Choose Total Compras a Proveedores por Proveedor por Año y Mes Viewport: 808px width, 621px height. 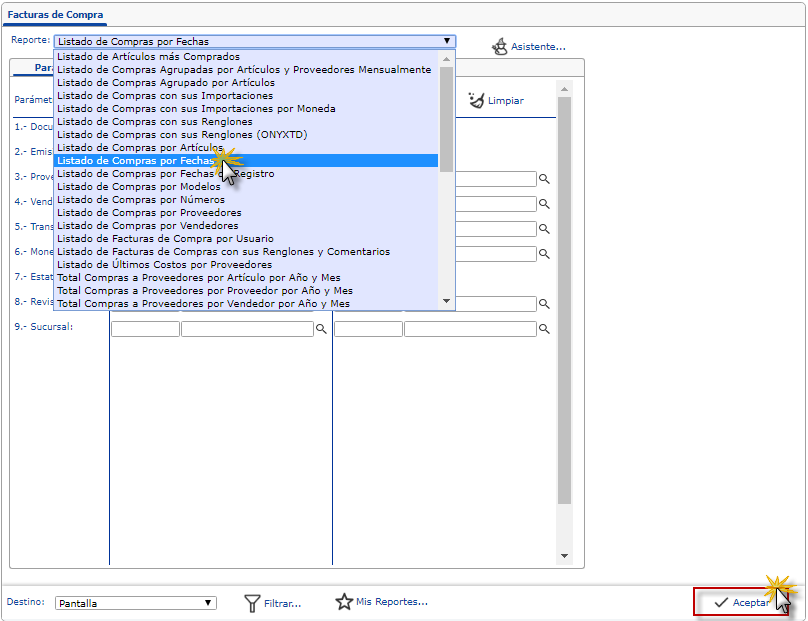[246, 291]
